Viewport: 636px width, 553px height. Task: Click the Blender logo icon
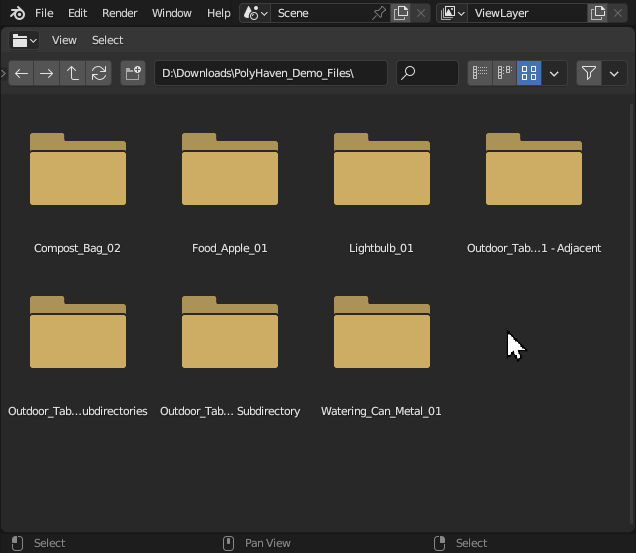click(x=17, y=13)
